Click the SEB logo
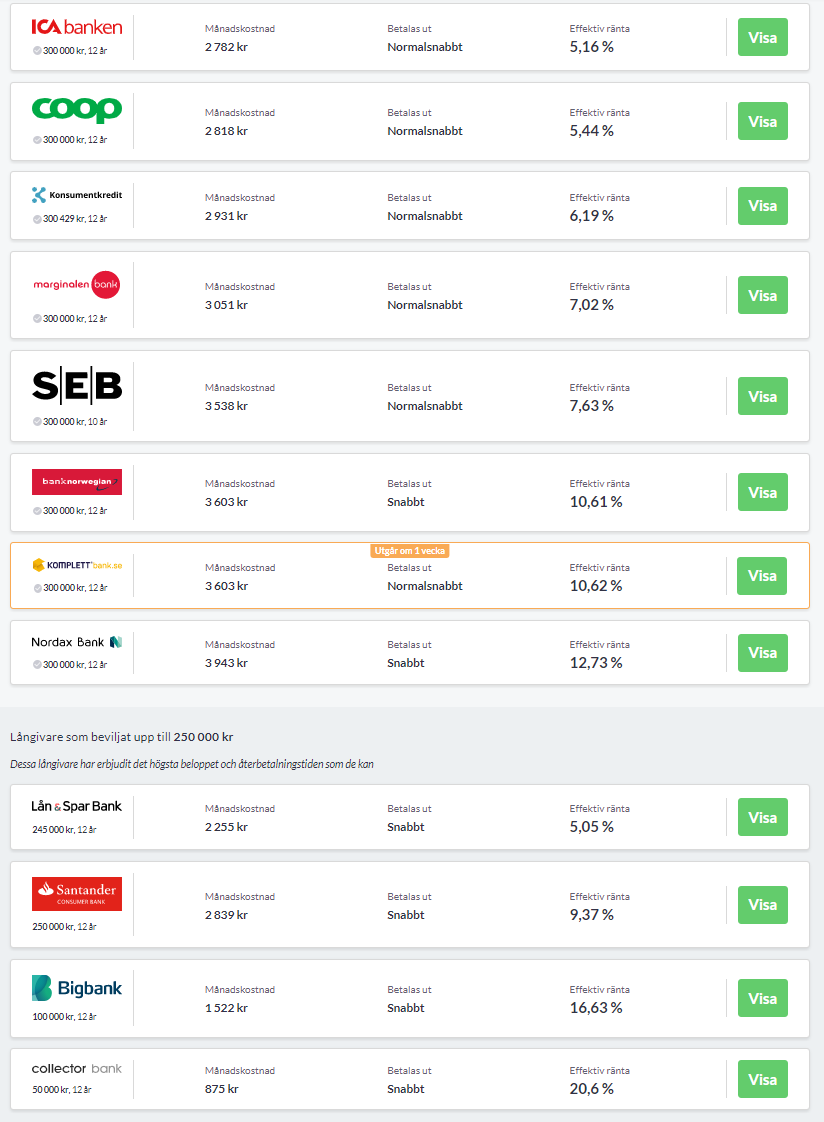This screenshot has width=824, height=1122. 76,385
